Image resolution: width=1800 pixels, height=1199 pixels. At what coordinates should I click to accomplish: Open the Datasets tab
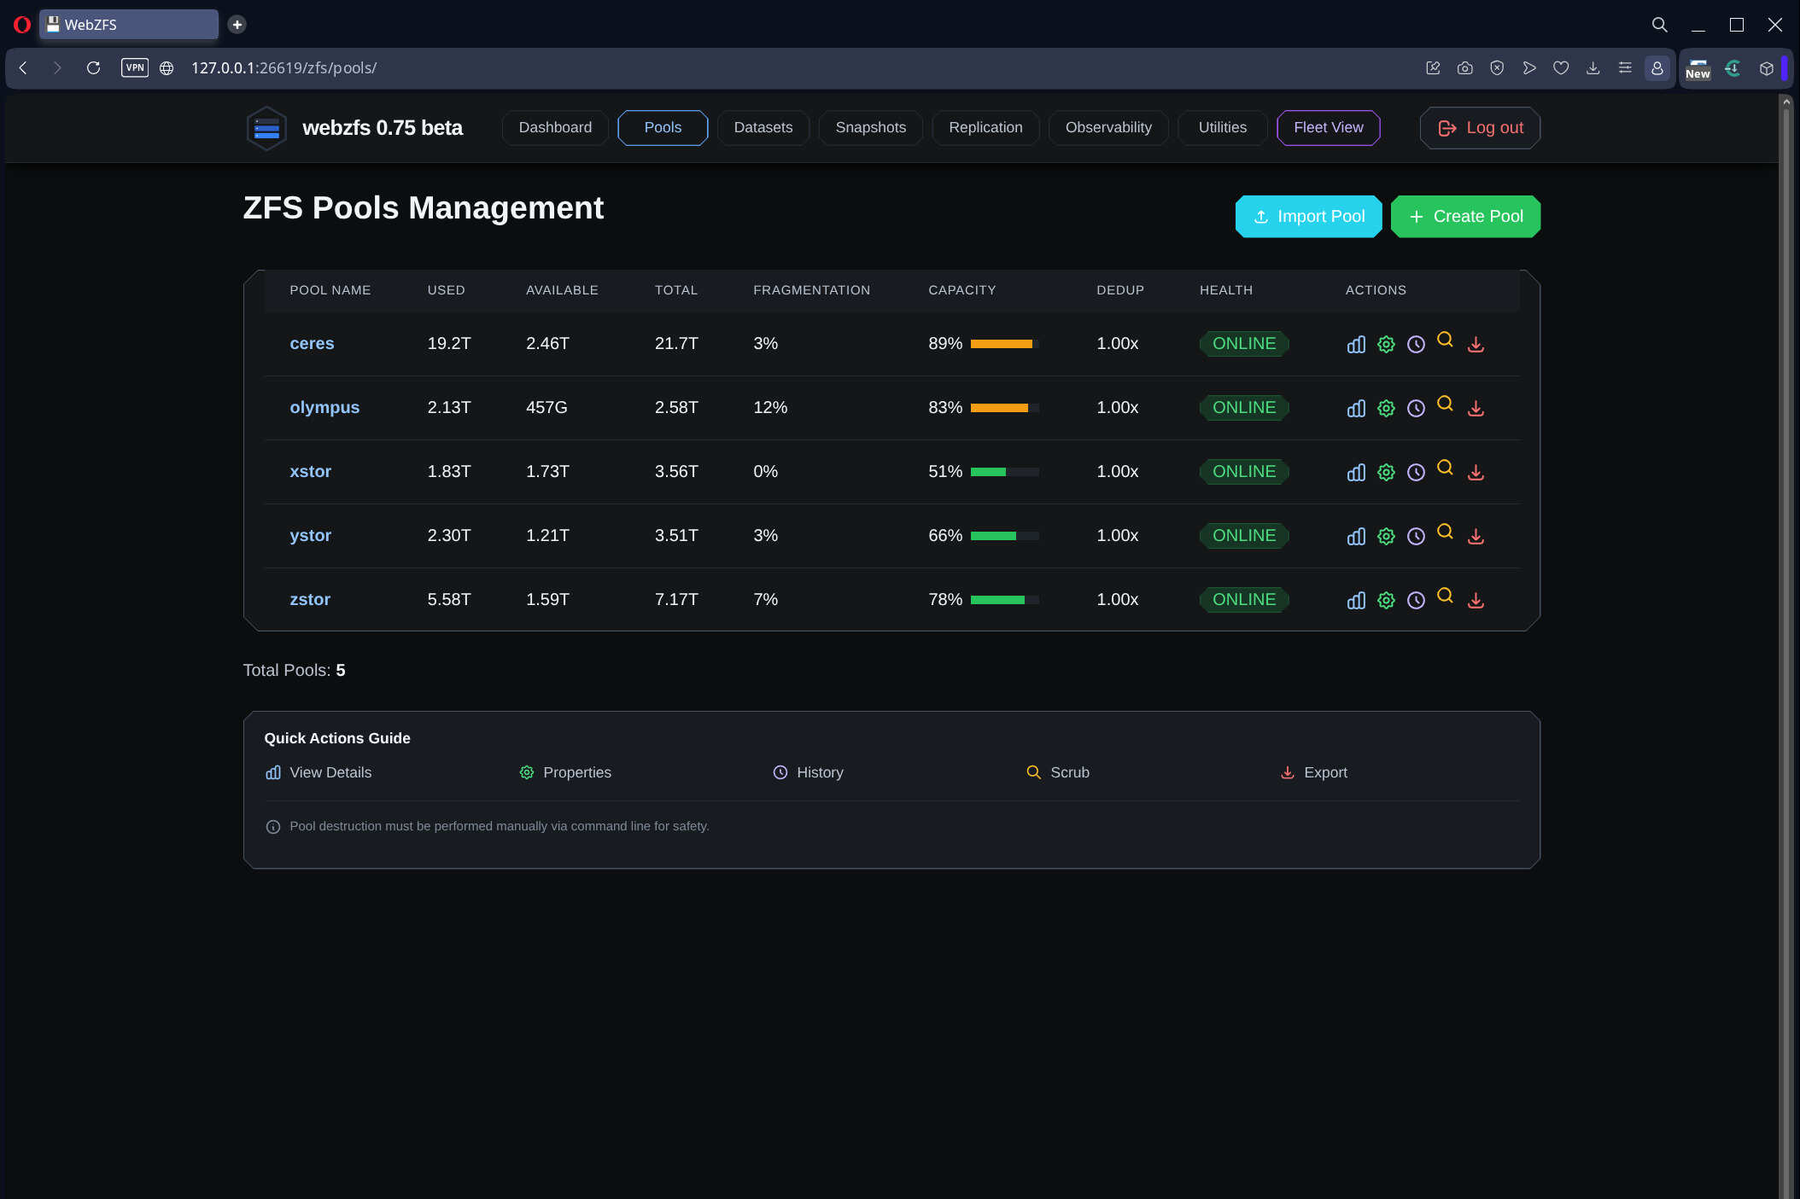(x=763, y=127)
